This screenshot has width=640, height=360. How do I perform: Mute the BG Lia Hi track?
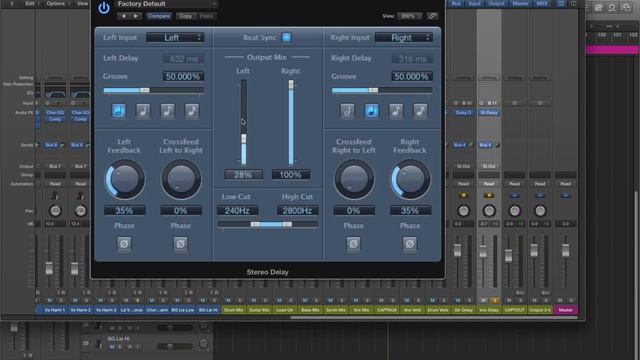pyautogui.click(x=112, y=347)
